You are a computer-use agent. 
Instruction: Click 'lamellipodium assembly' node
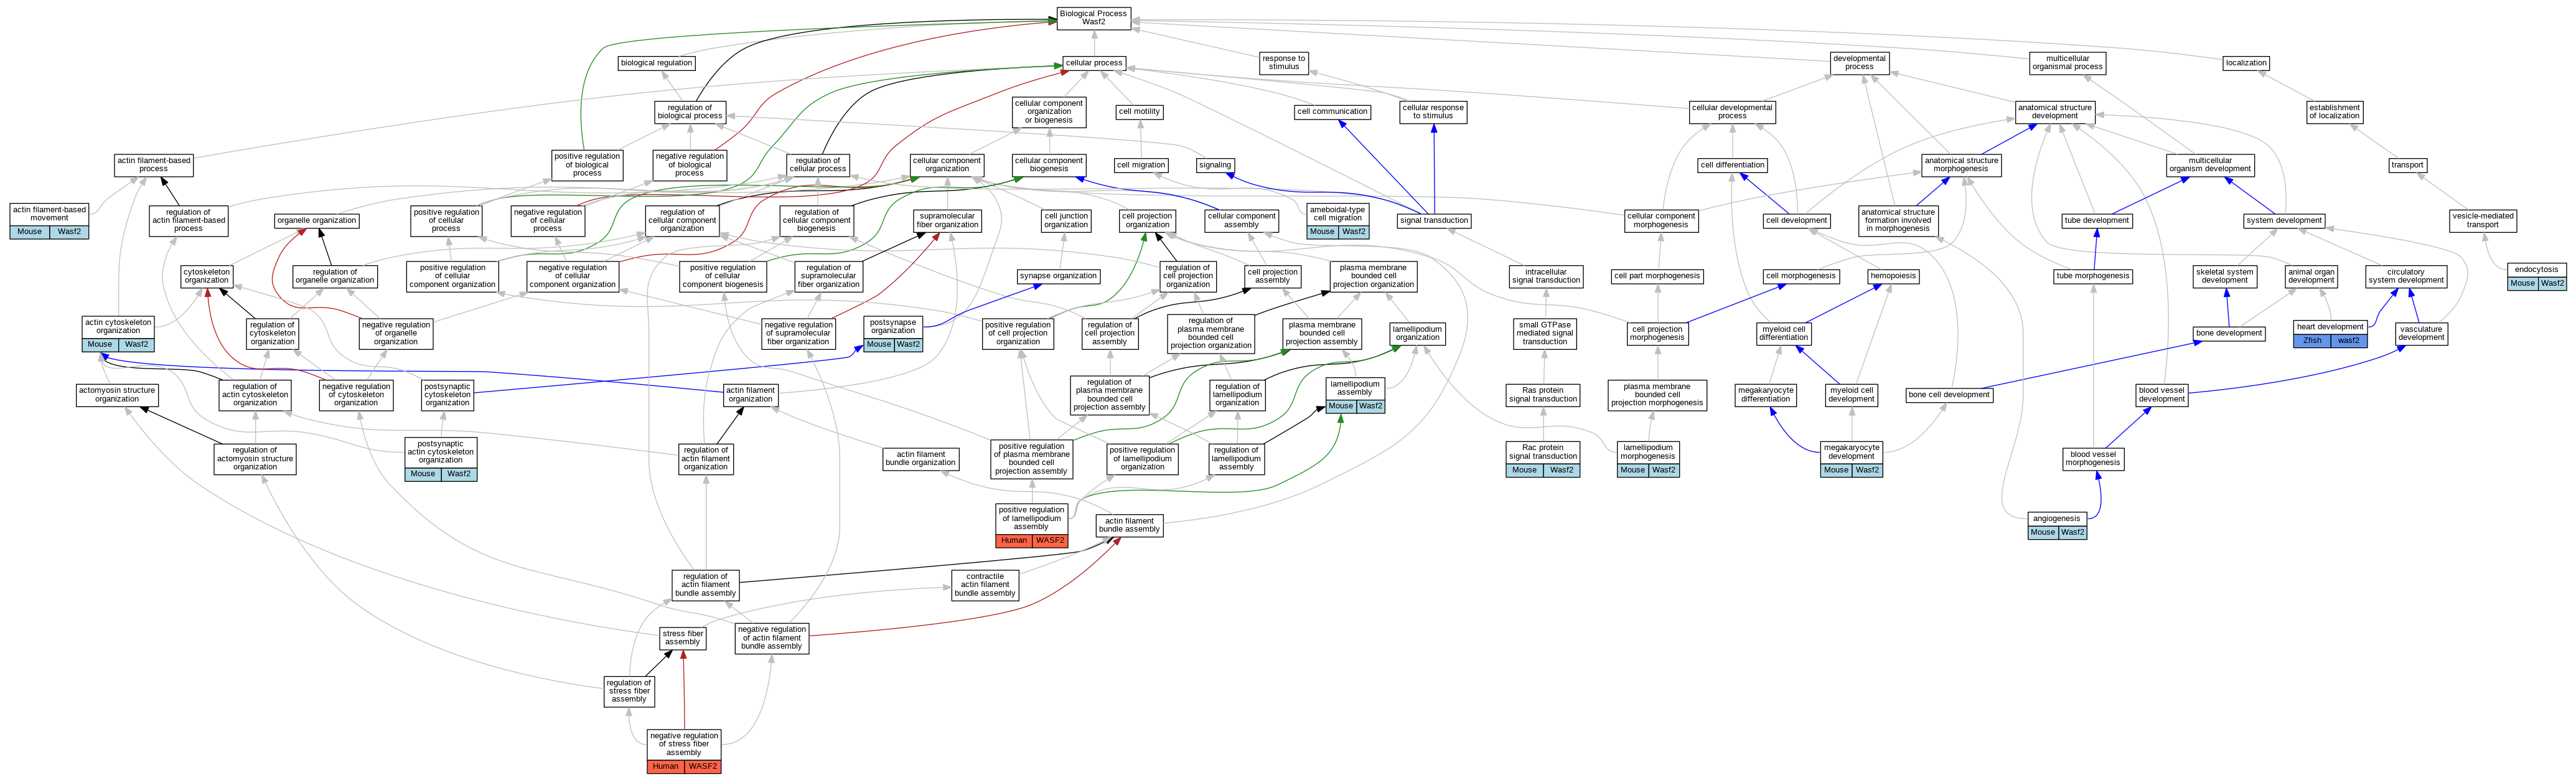click(1355, 395)
